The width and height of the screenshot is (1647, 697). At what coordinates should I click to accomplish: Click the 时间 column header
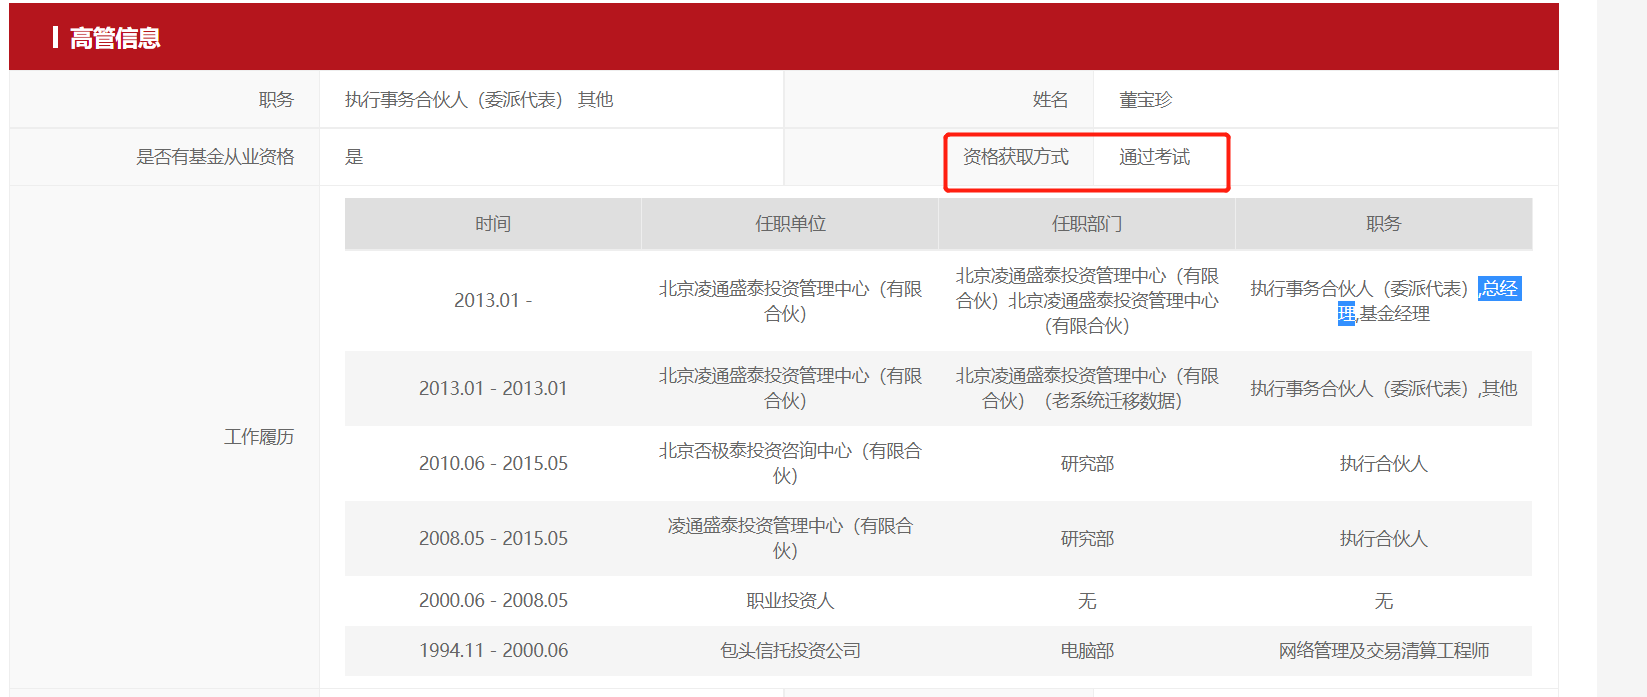pos(493,224)
